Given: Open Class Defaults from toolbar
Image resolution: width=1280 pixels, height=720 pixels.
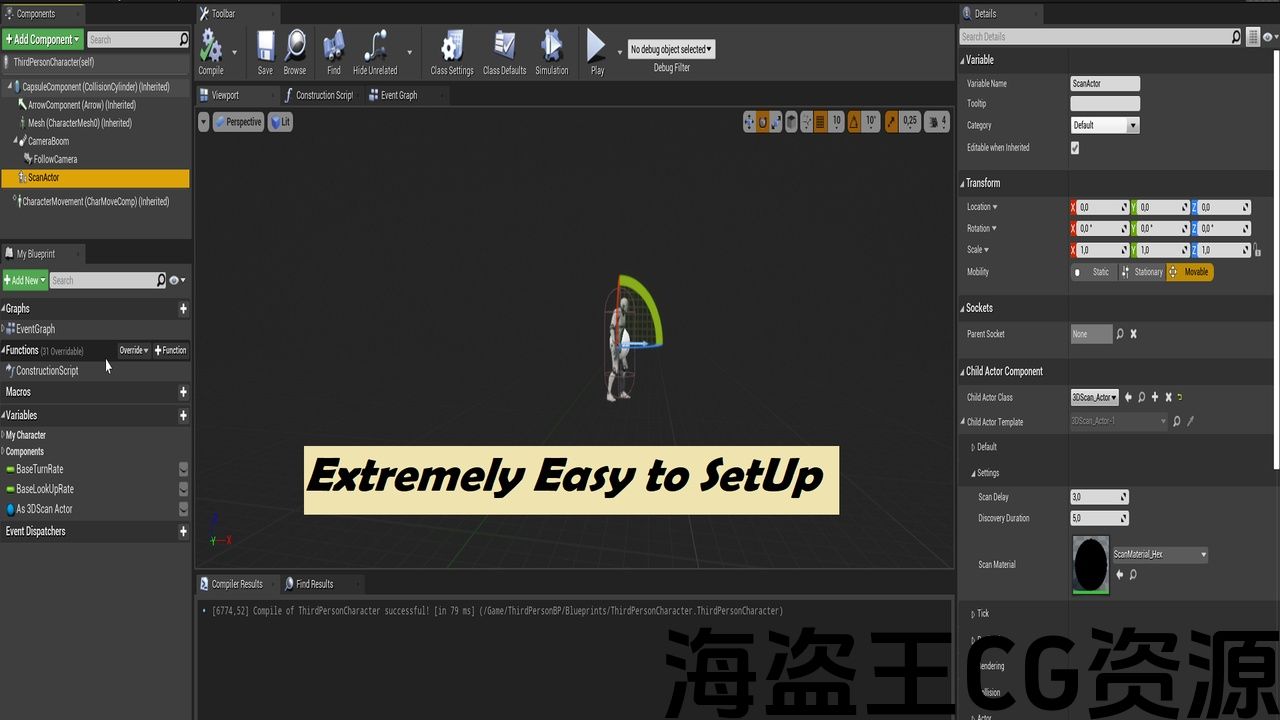Looking at the screenshot, I should point(504,48).
